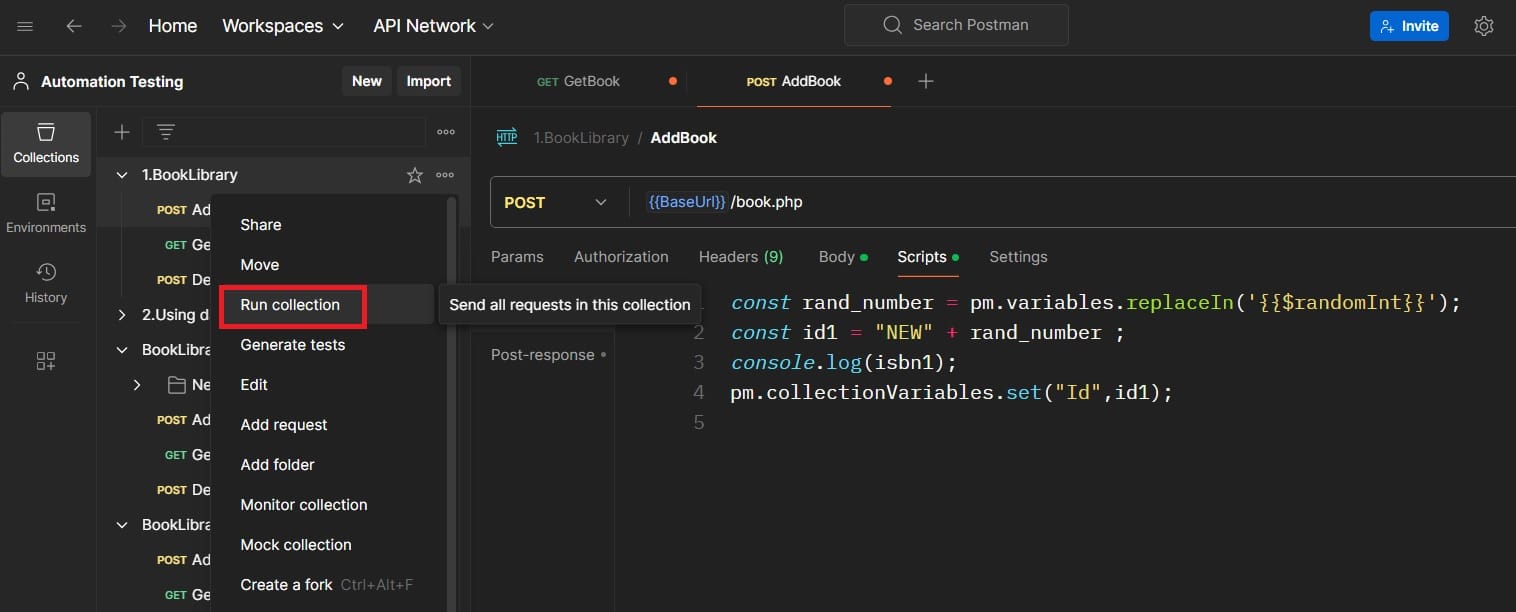This screenshot has height=612, width=1516.
Task: Open the configure workspace sidebar grid icon
Action: click(46, 361)
